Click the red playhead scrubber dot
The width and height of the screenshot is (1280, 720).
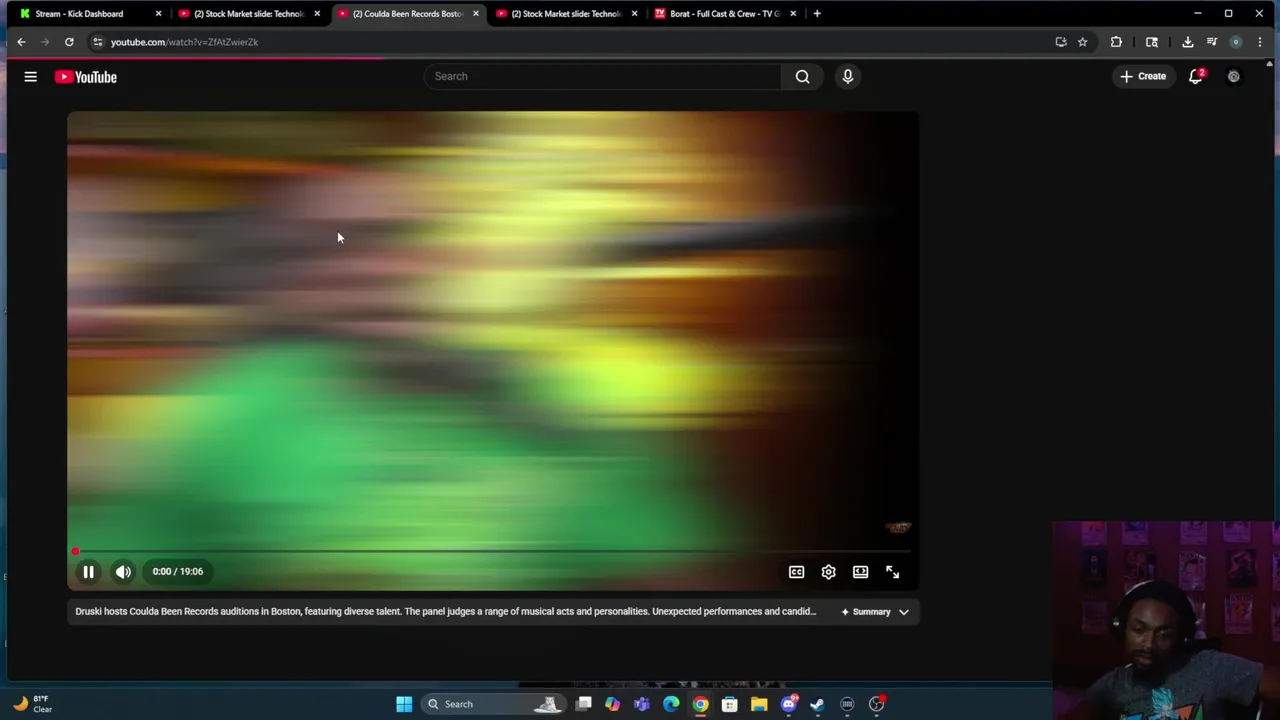pos(75,551)
